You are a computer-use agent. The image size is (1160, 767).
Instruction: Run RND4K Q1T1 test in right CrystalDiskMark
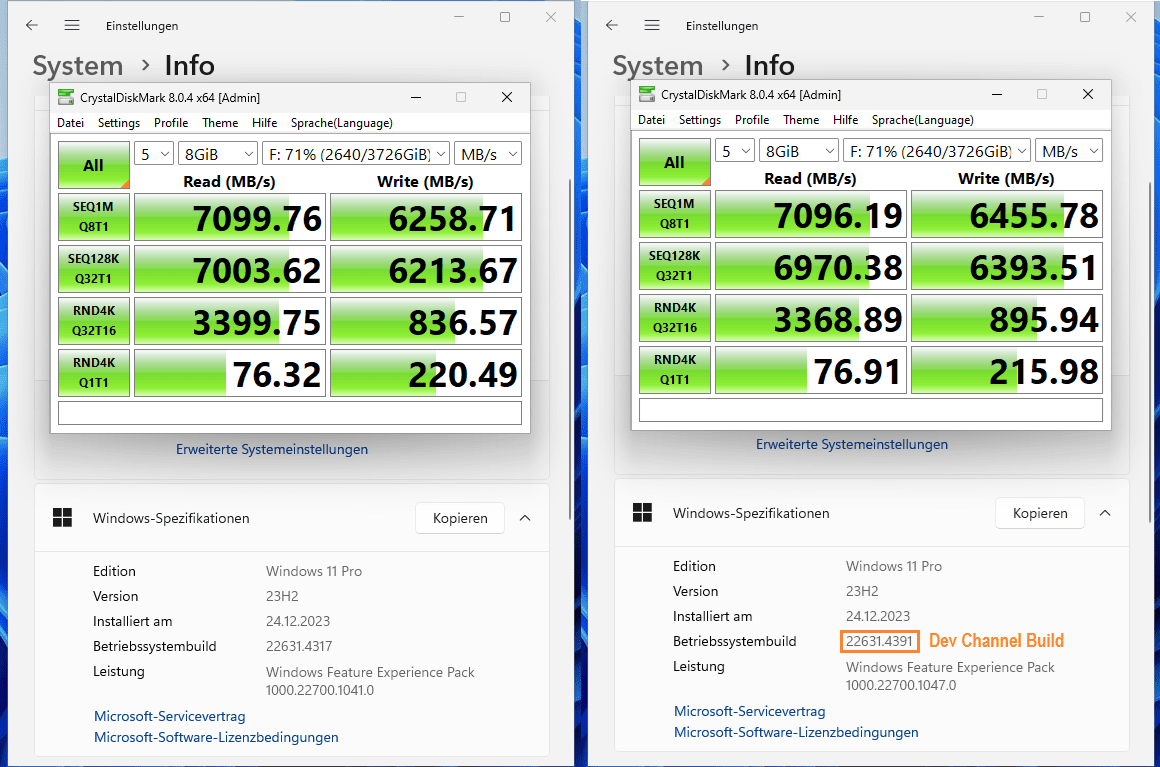[675, 369]
